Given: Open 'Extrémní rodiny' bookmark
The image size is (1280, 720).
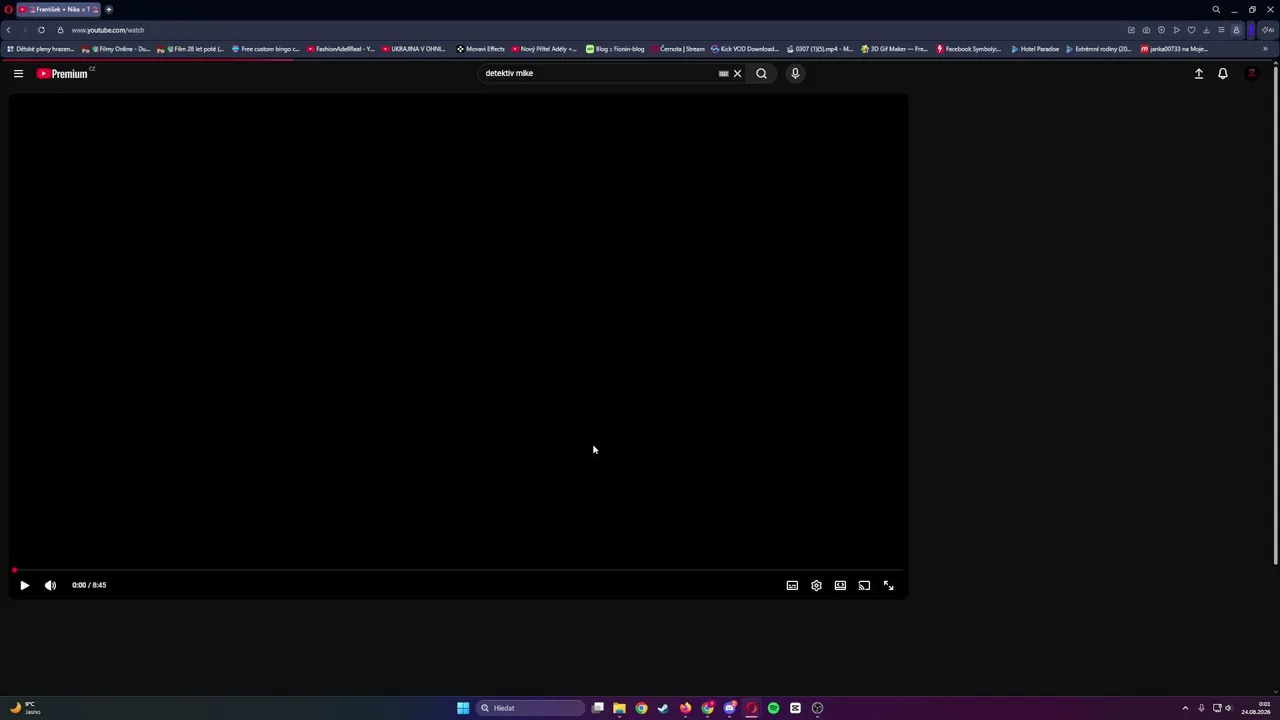Looking at the screenshot, I should (x=1098, y=49).
